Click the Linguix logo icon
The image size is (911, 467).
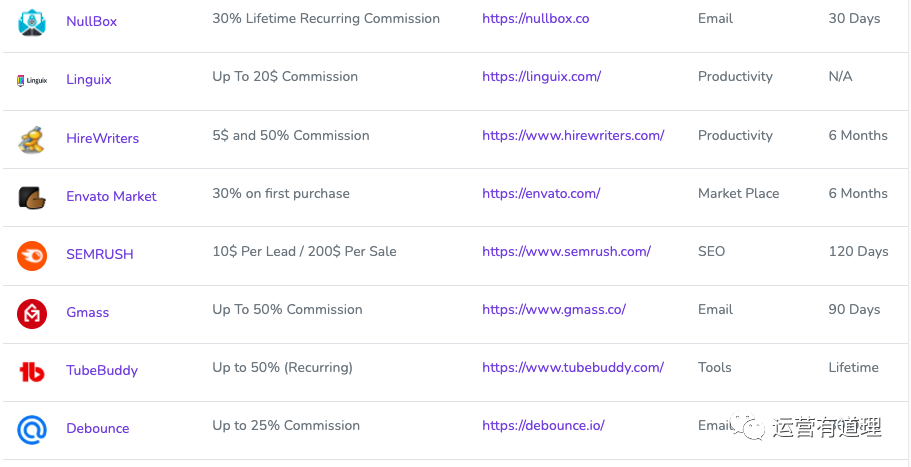(32, 80)
